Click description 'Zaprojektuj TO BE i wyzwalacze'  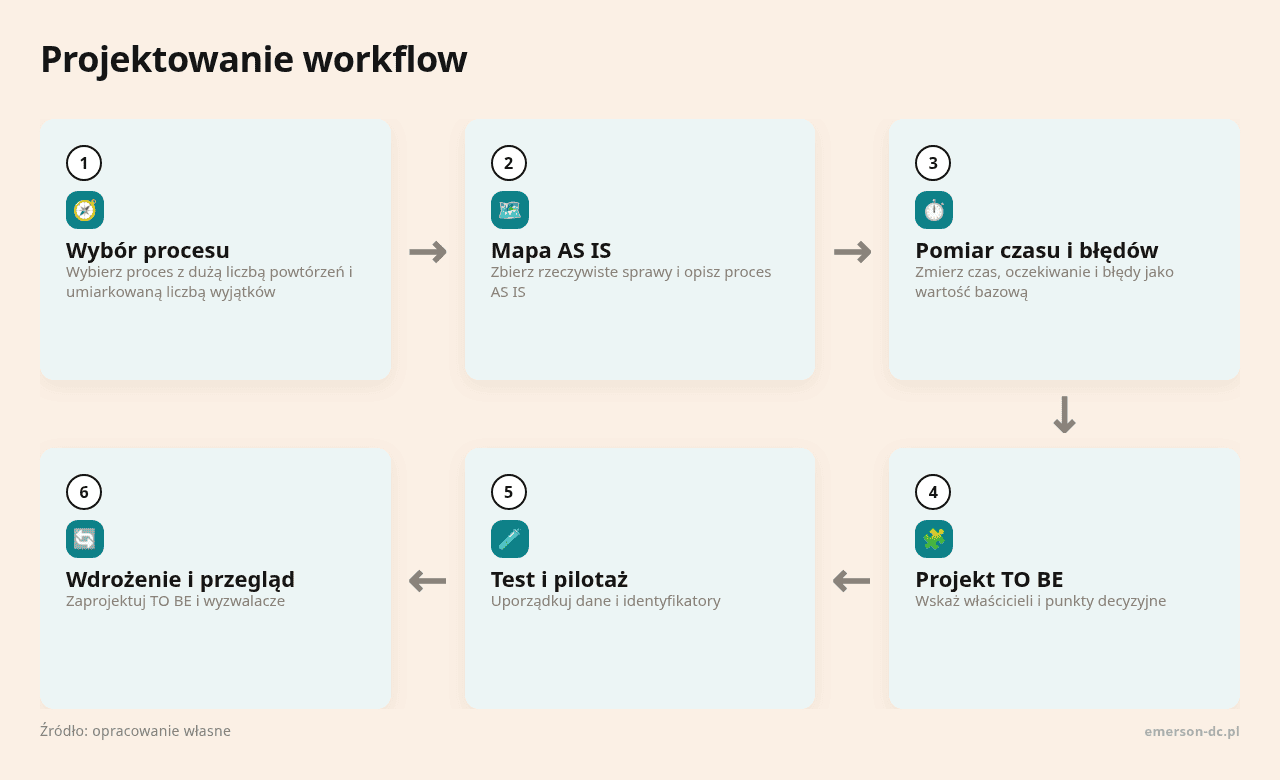(175, 601)
